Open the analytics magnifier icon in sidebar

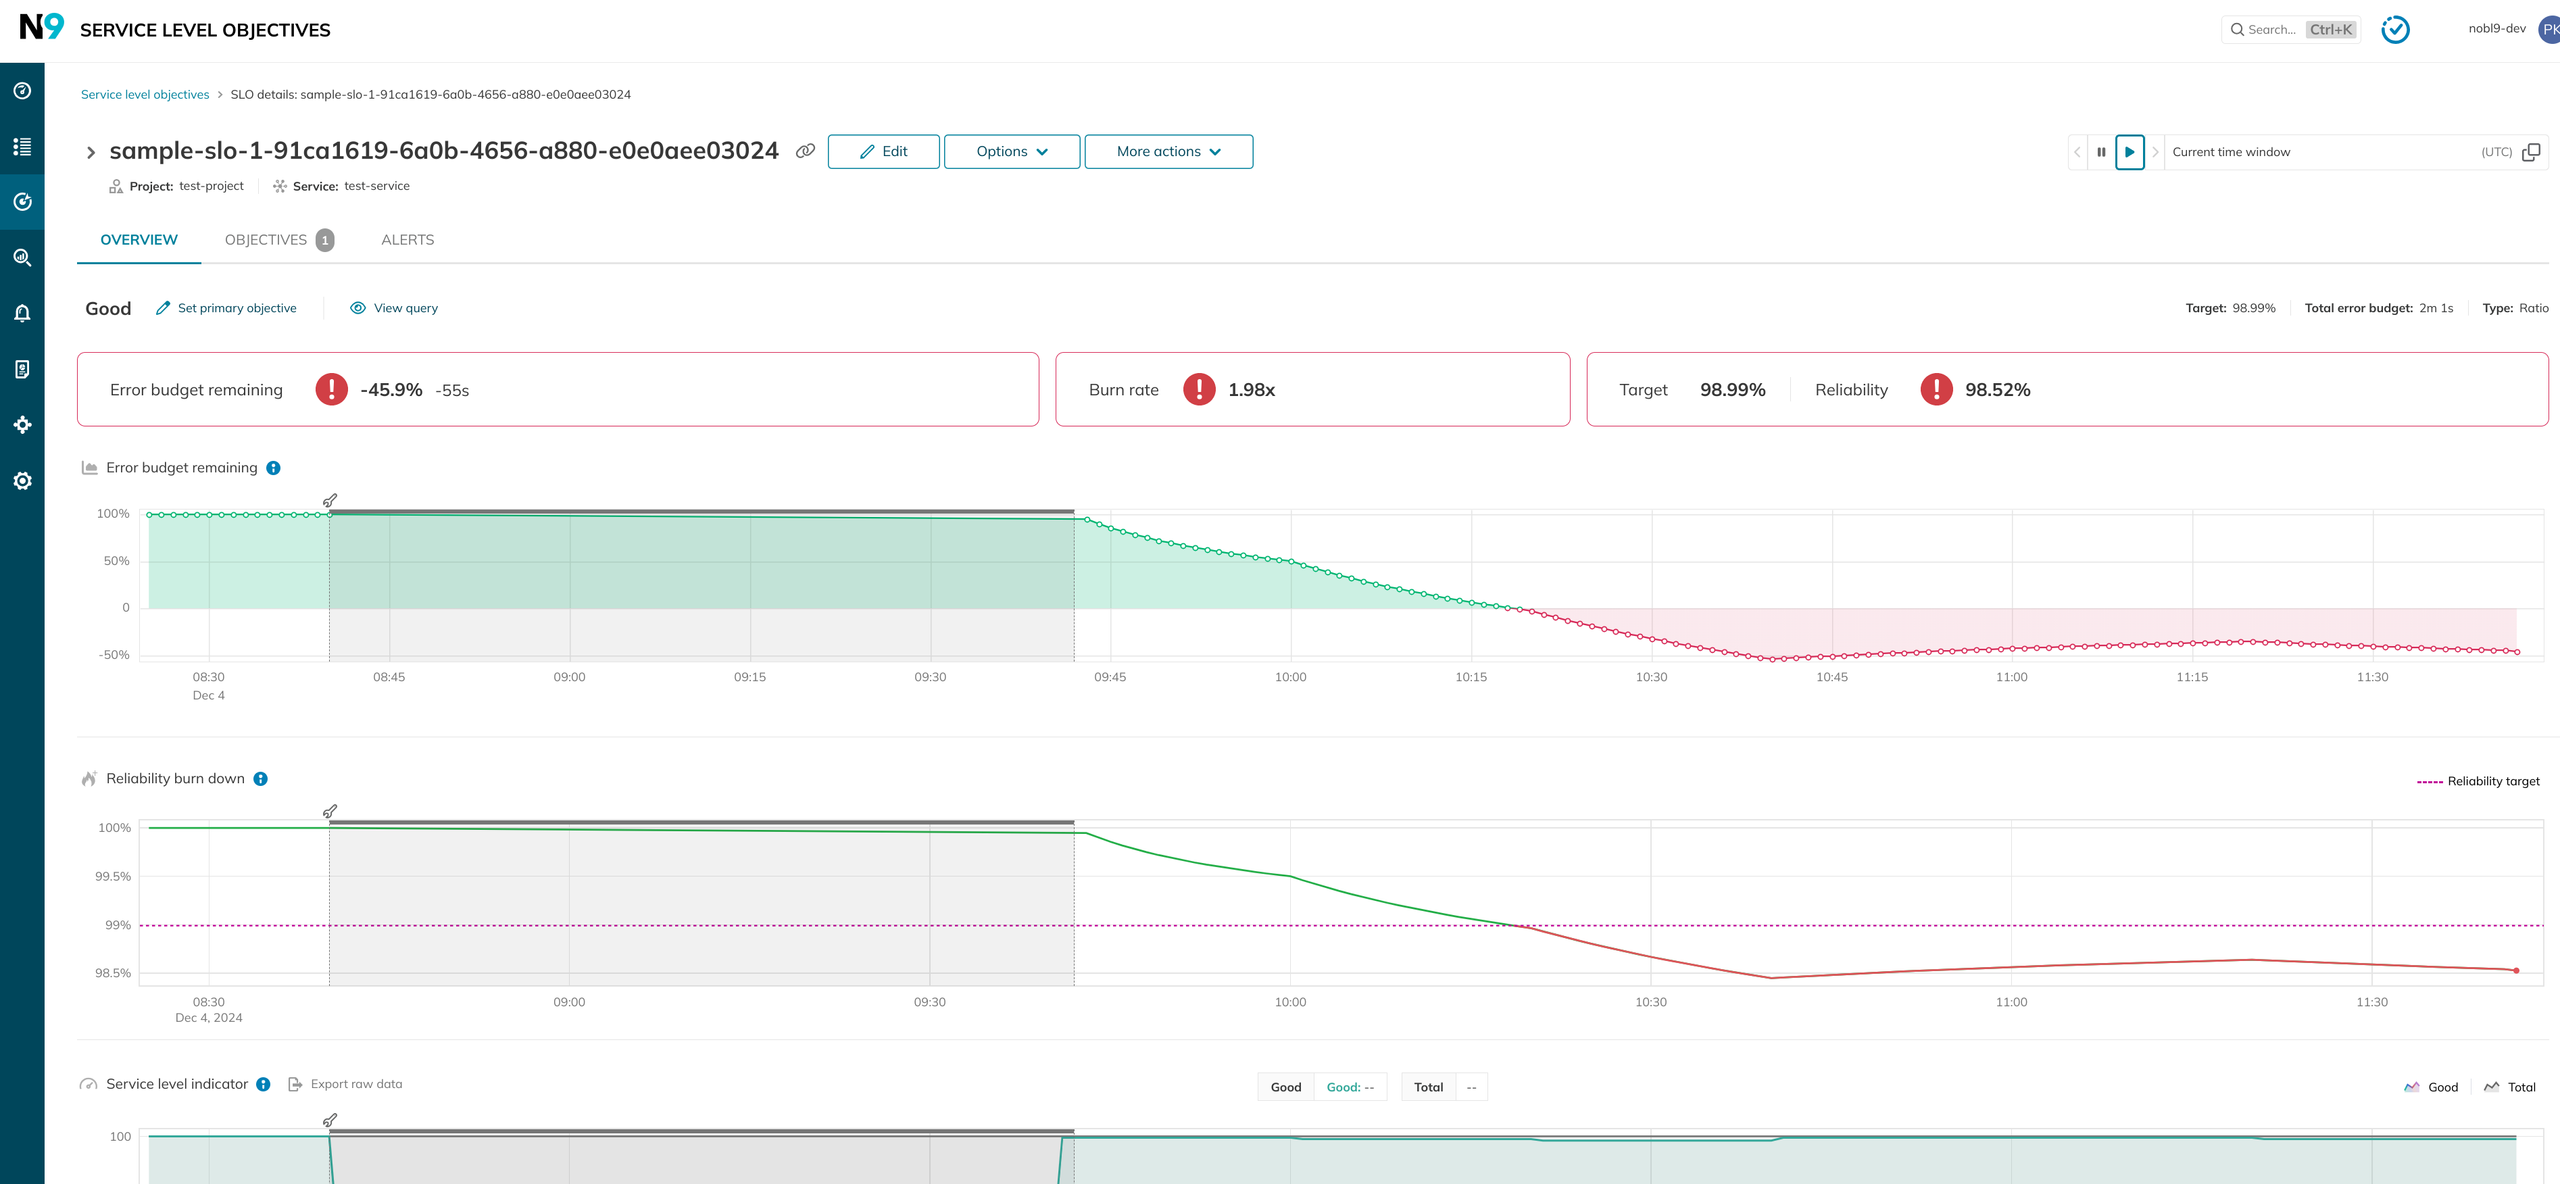[22, 258]
